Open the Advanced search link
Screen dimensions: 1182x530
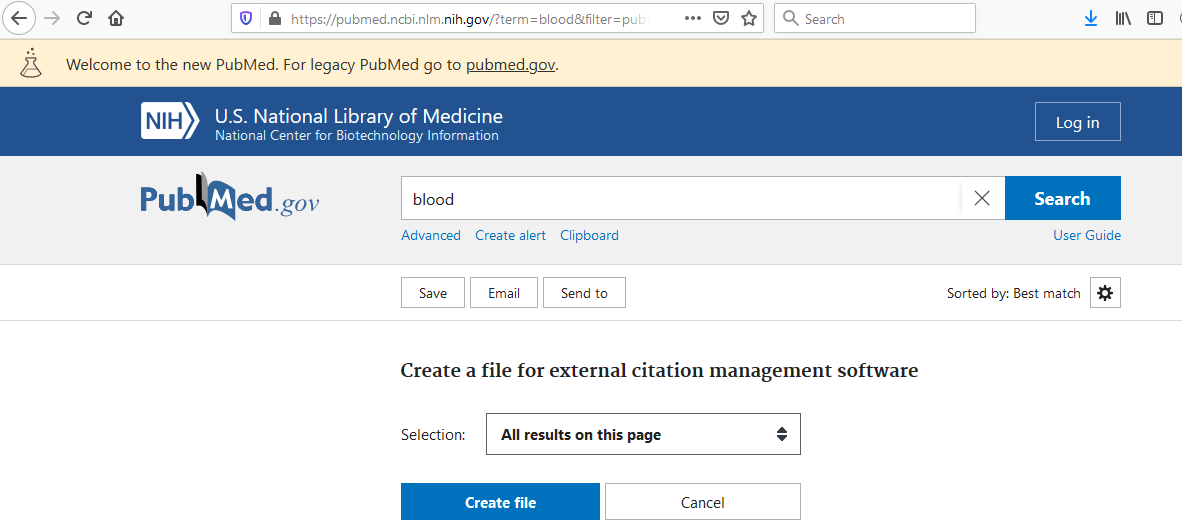pyautogui.click(x=431, y=235)
